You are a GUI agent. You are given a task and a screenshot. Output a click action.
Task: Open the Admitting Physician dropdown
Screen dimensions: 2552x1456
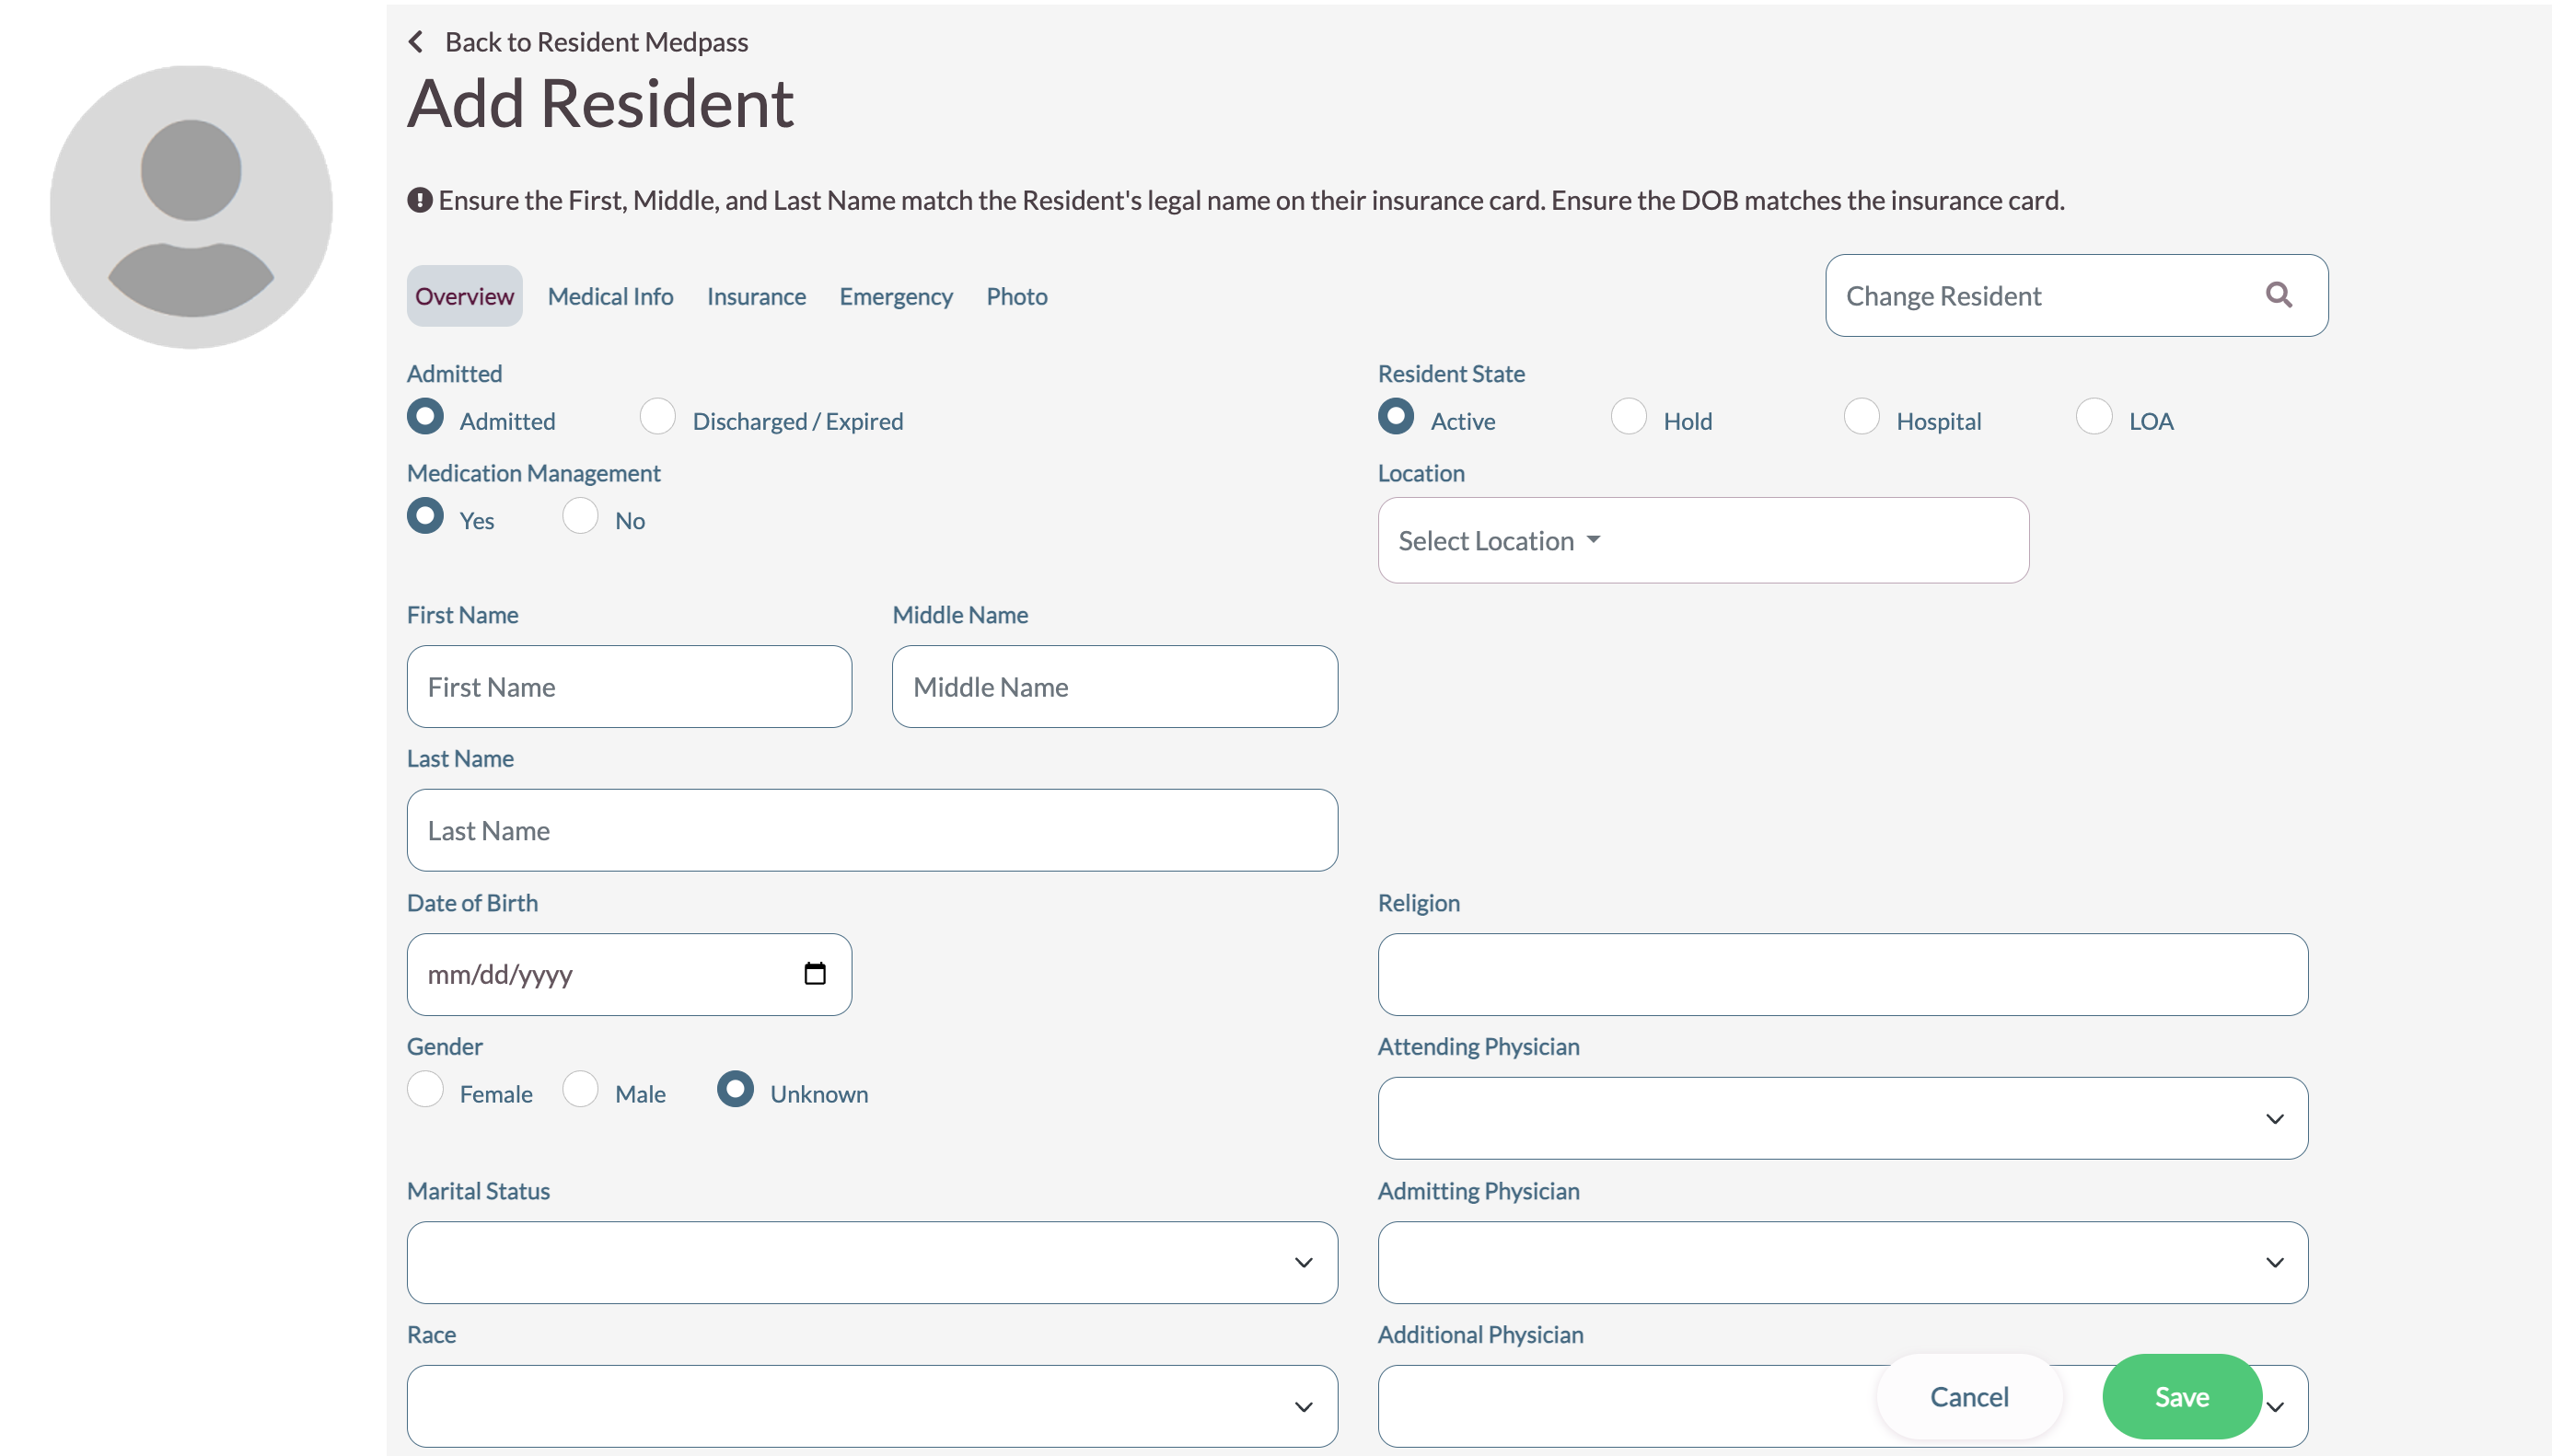[x=1842, y=1263]
